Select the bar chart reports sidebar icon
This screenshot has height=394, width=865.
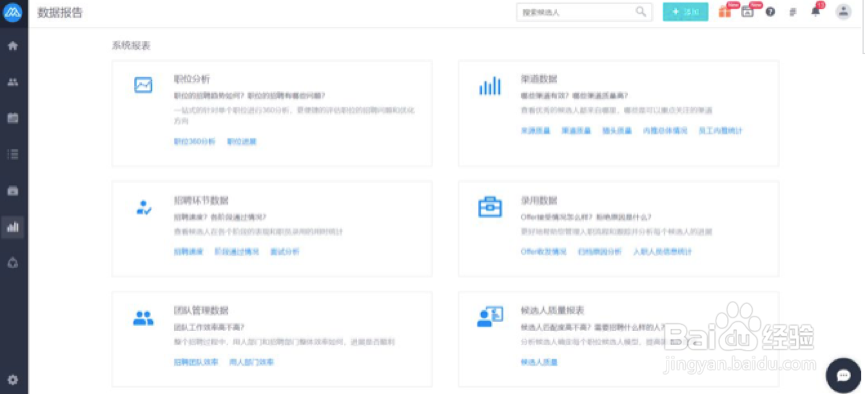[13, 227]
